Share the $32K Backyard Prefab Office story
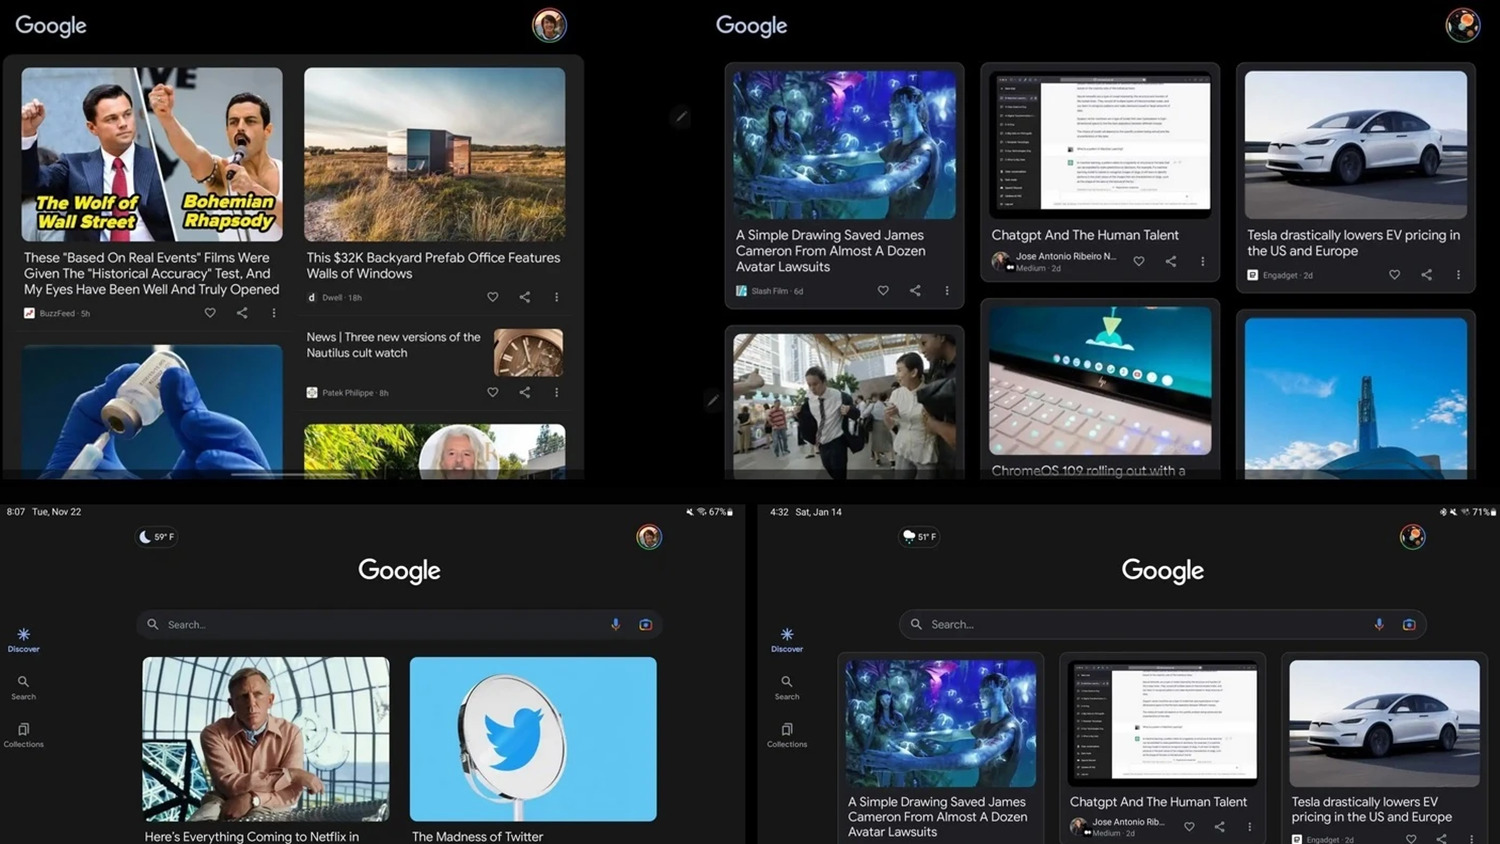This screenshot has height=844, width=1500. pyautogui.click(x=525, y=297)
